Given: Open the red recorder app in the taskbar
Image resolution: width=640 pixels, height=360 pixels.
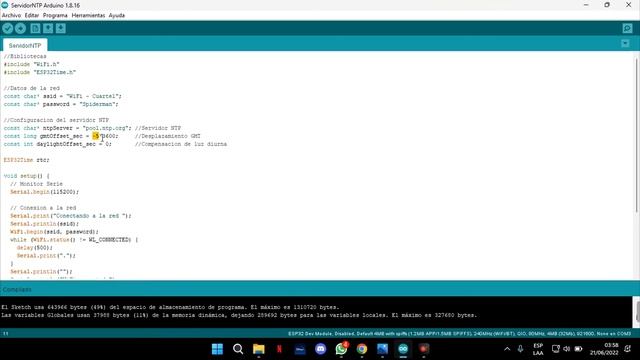Looking at the screenshot, I should point(424,349).
